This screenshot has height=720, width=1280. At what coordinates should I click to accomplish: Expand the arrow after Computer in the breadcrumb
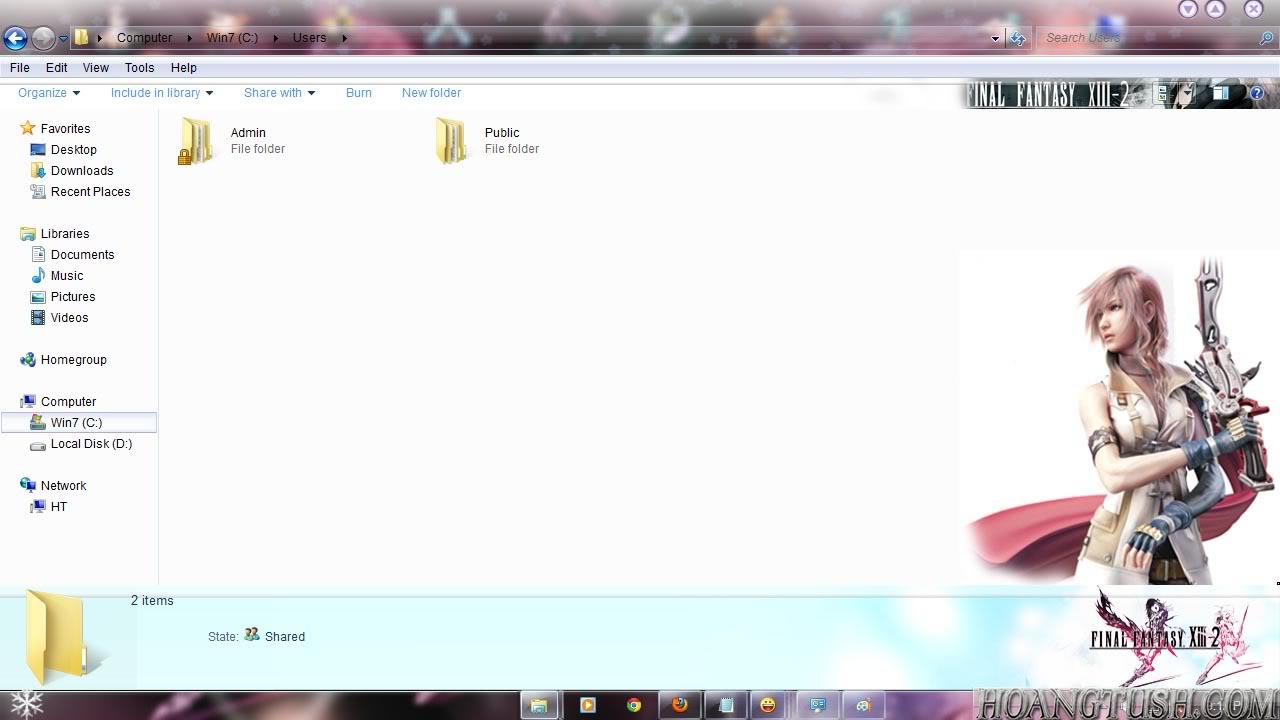point(189,38)
